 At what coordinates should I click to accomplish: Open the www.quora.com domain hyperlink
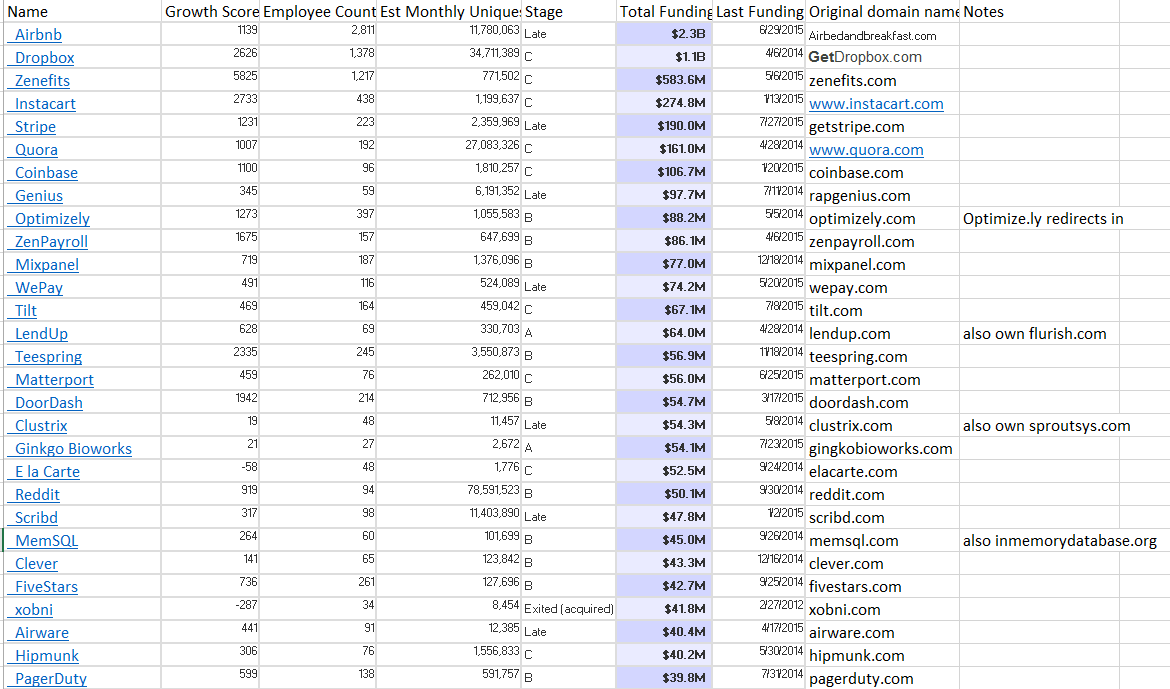pyautogui.click(x=866, y=150)
